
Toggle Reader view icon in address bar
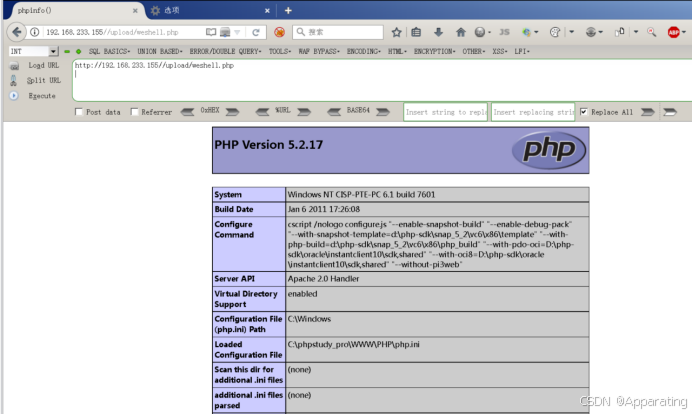[211, 32]
